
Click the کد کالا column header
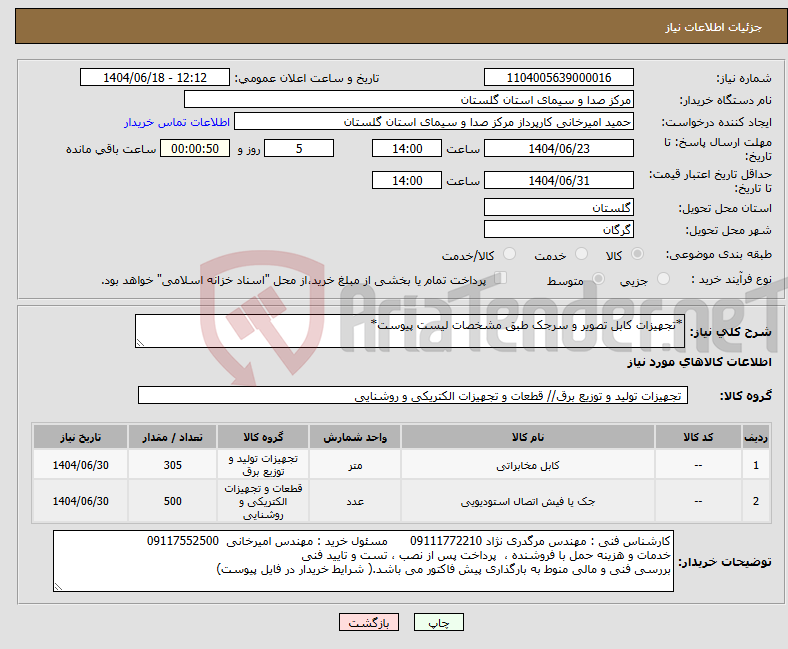click(699, 437)
